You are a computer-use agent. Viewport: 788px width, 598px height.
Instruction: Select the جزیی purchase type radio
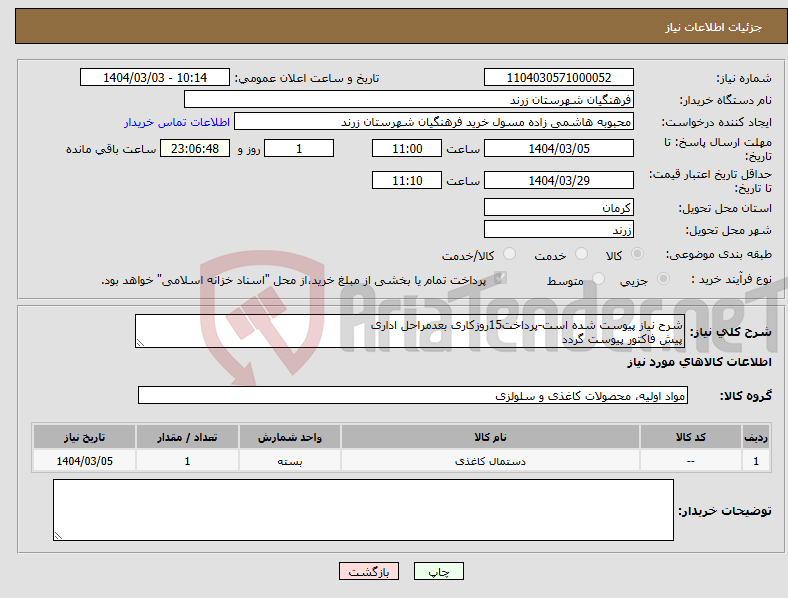click(663, 278)
